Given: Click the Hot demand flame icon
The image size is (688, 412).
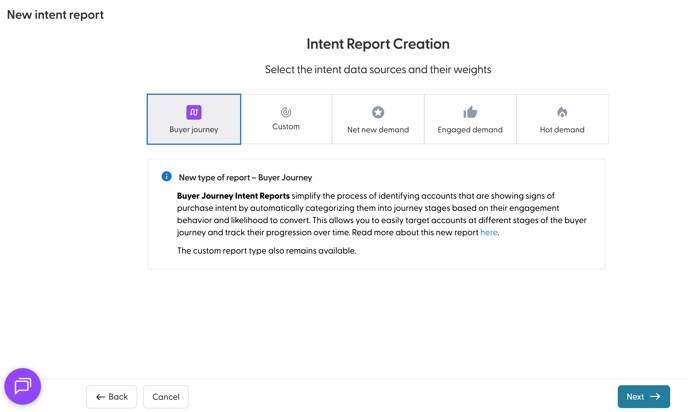Looking at the screenshot, I should (x=562, y=112).
